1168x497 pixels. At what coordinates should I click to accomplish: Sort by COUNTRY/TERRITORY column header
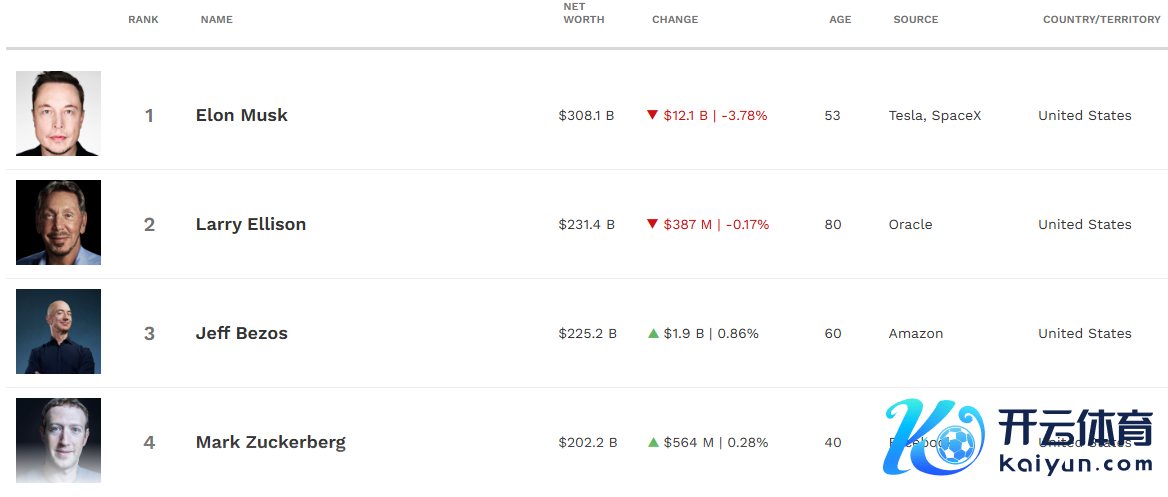(x=1101, y=20)
